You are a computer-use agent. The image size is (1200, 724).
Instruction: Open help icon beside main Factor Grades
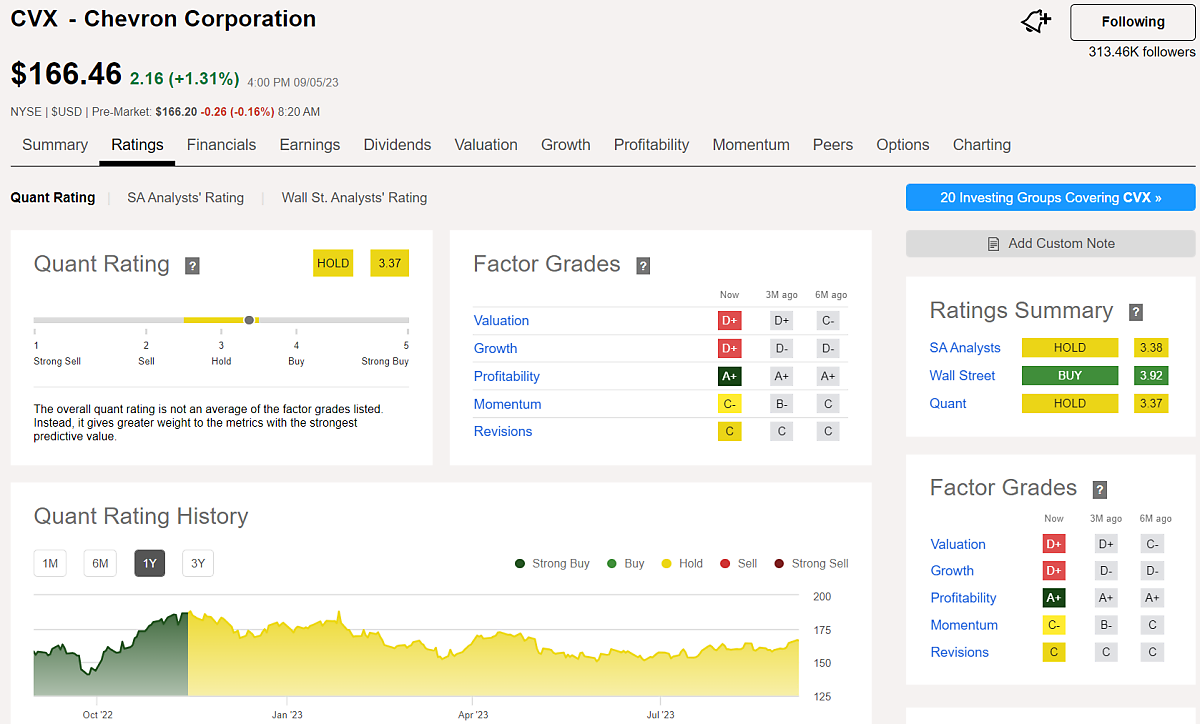(x=644, y=266)
